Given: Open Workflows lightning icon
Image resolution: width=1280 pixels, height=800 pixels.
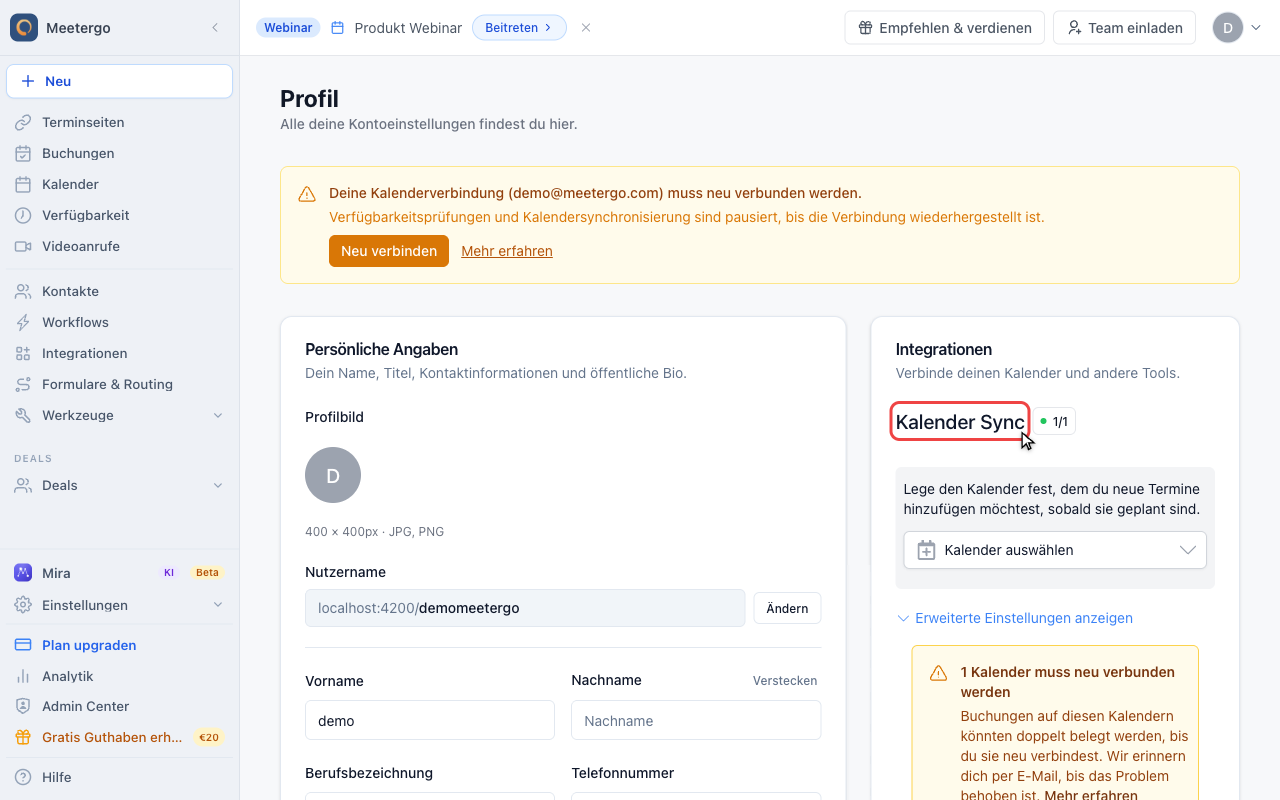Looking at the screenshot, I should (x=23, y=322).
